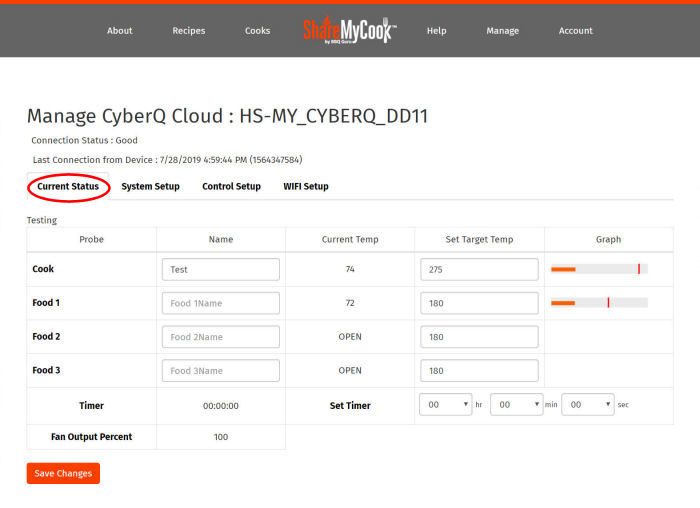
Task: Switch to the Control Setup tab
Action: tap(231, 187)
